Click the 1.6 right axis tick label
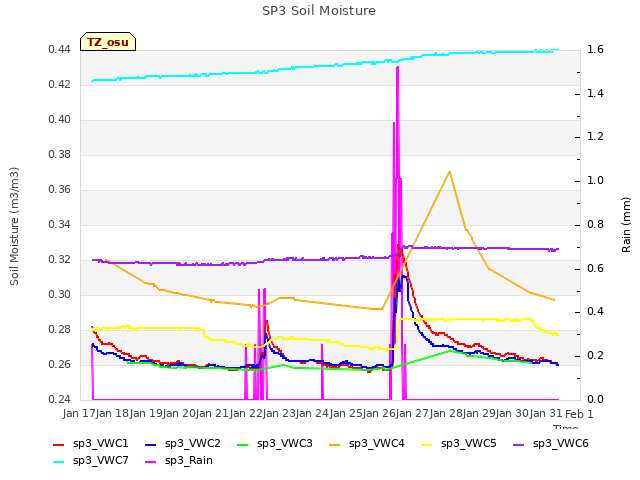Image resolution: width=640 pixels, height=480 pixels. pyautogui.click(x=595, y=50)
